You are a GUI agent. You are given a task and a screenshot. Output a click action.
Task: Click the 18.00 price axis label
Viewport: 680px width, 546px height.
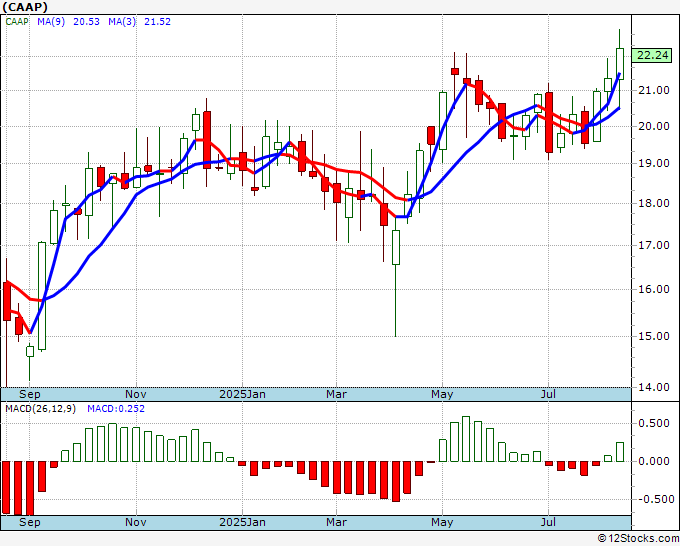click(654, 203)
